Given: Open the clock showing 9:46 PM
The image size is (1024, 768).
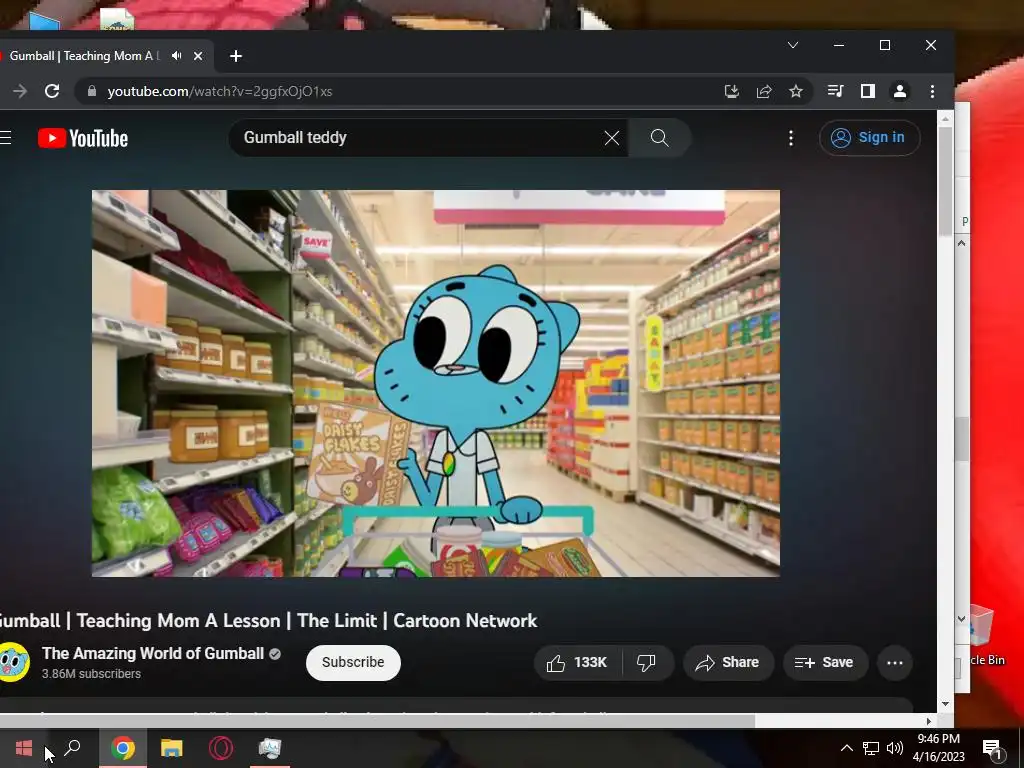Looking at the screenshot, I should (x=938, y=748).
